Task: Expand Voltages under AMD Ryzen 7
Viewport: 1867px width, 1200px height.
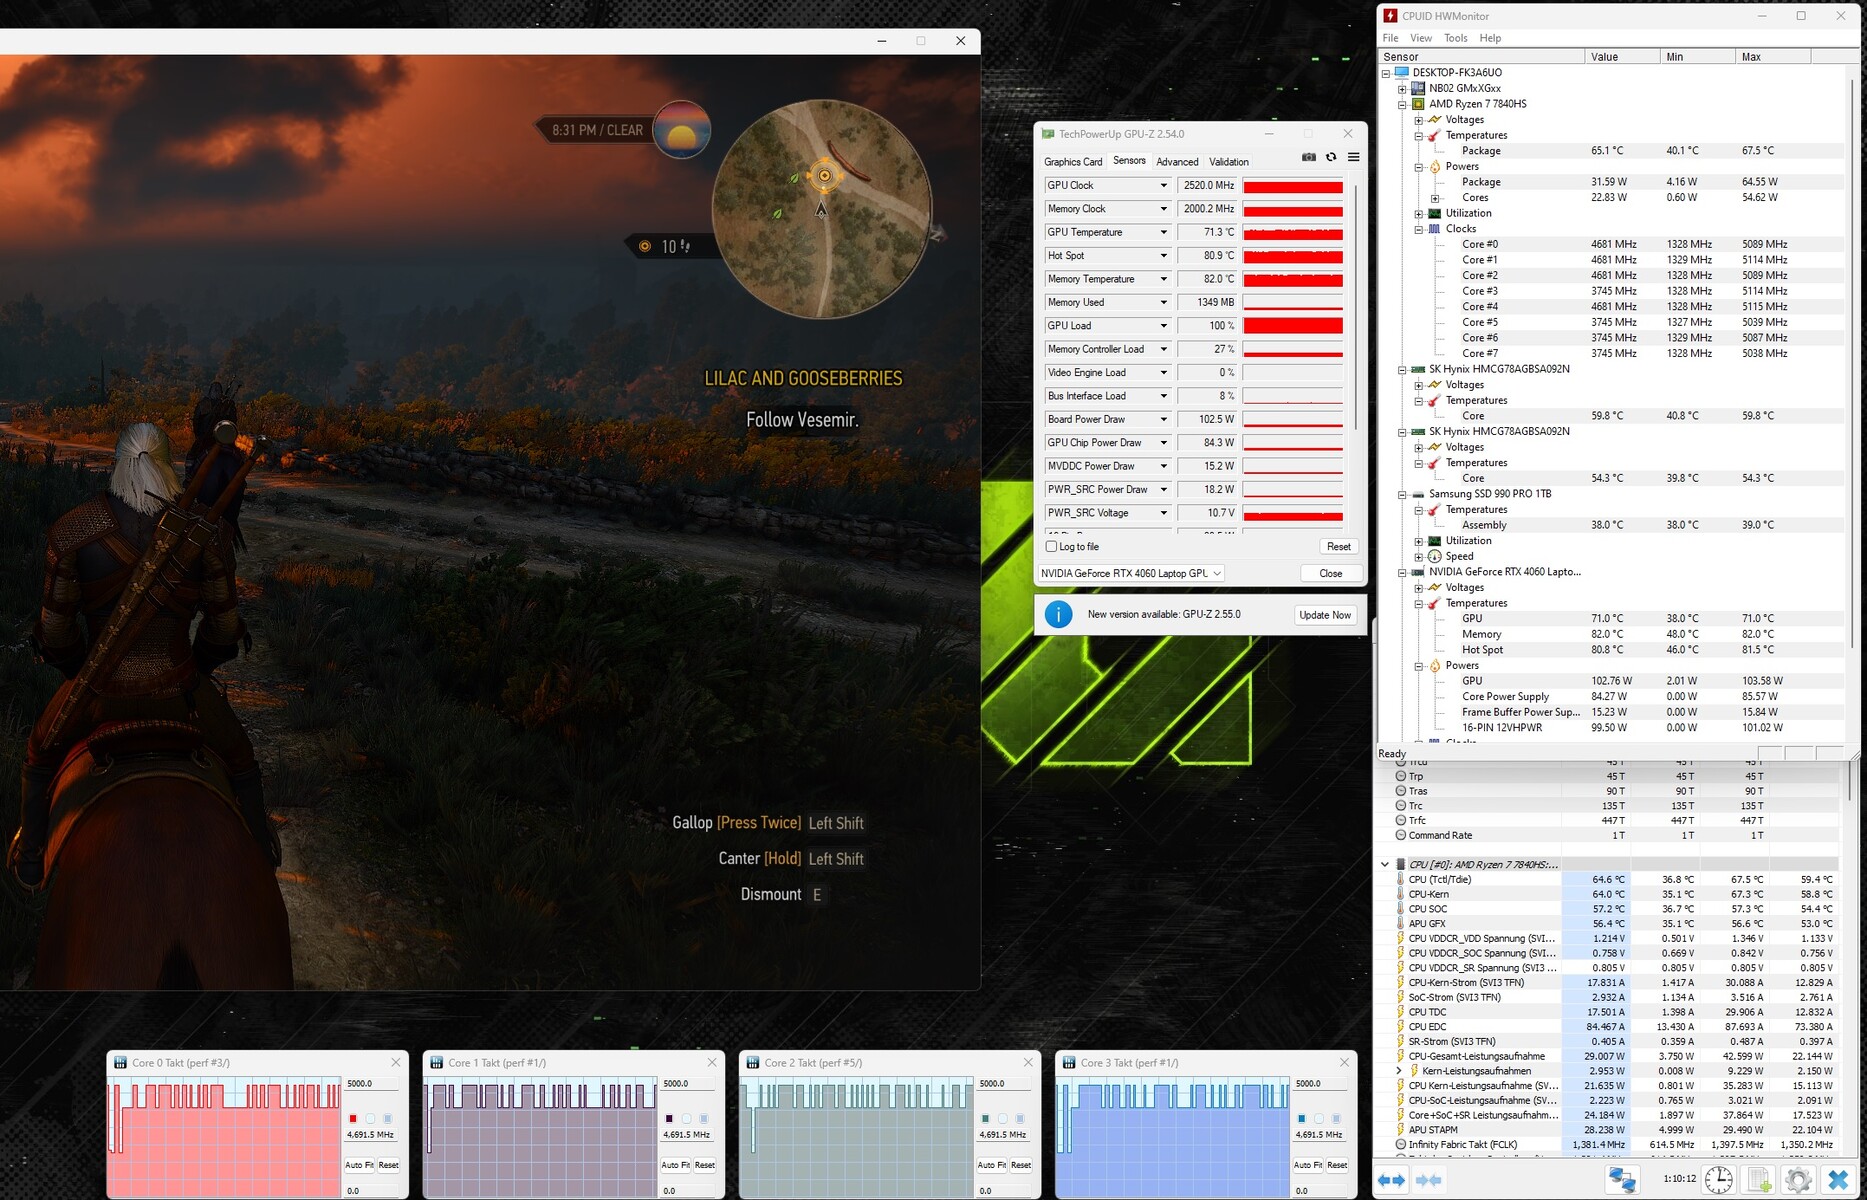Action: coord(1418,120)
